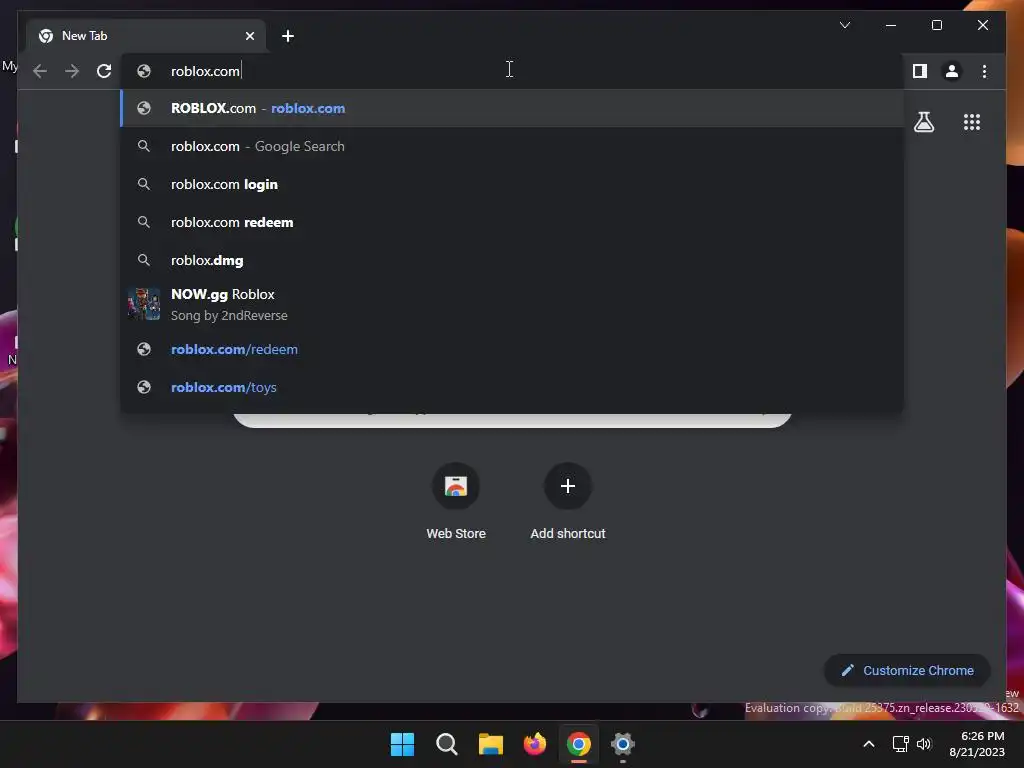This screenshot has height=768, width=1024.
Task: Choose NOW.gg Roblox song suggestion
Action: pos(512,304)
